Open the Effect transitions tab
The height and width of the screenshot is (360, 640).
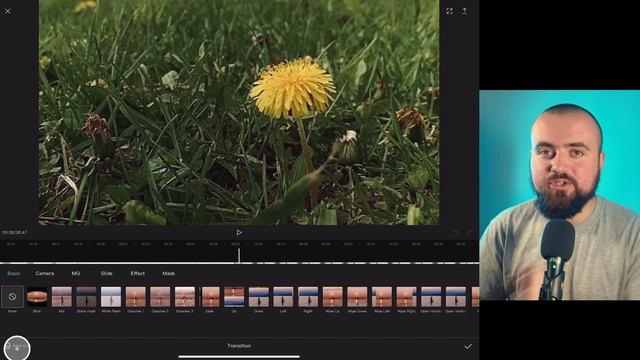(x=138, y=273)
